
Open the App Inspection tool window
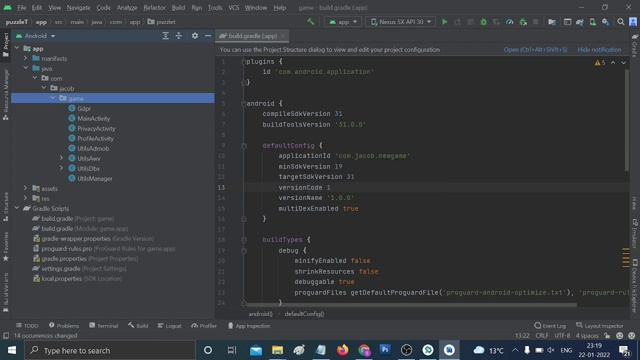pos(249,326)
